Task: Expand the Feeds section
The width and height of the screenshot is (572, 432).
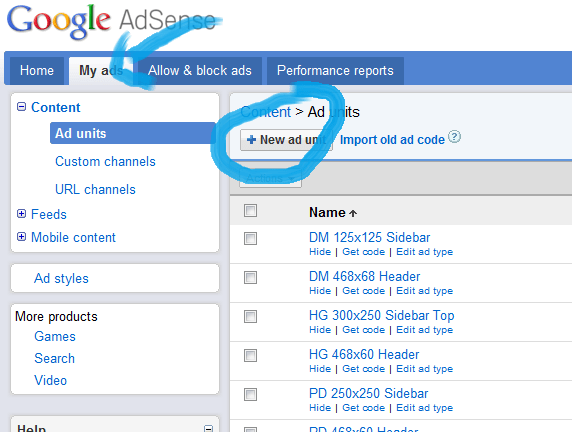Action: point(22,213)
